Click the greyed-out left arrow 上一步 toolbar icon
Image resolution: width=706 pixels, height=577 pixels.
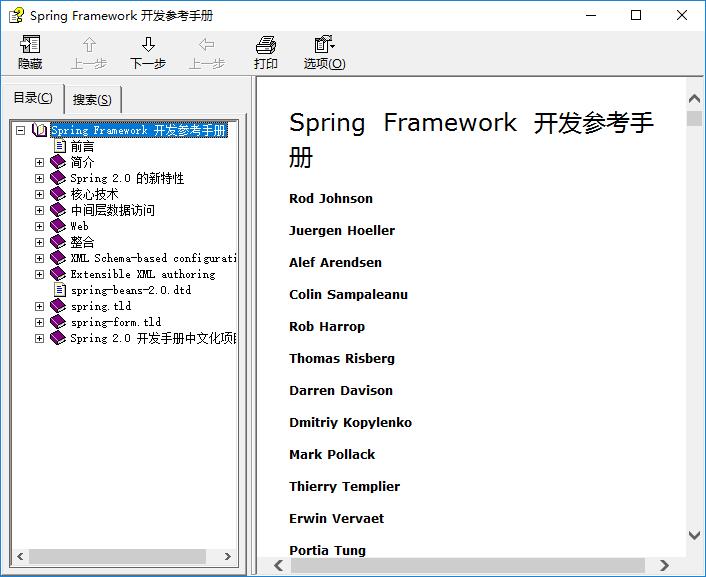[x=207, y=45]
